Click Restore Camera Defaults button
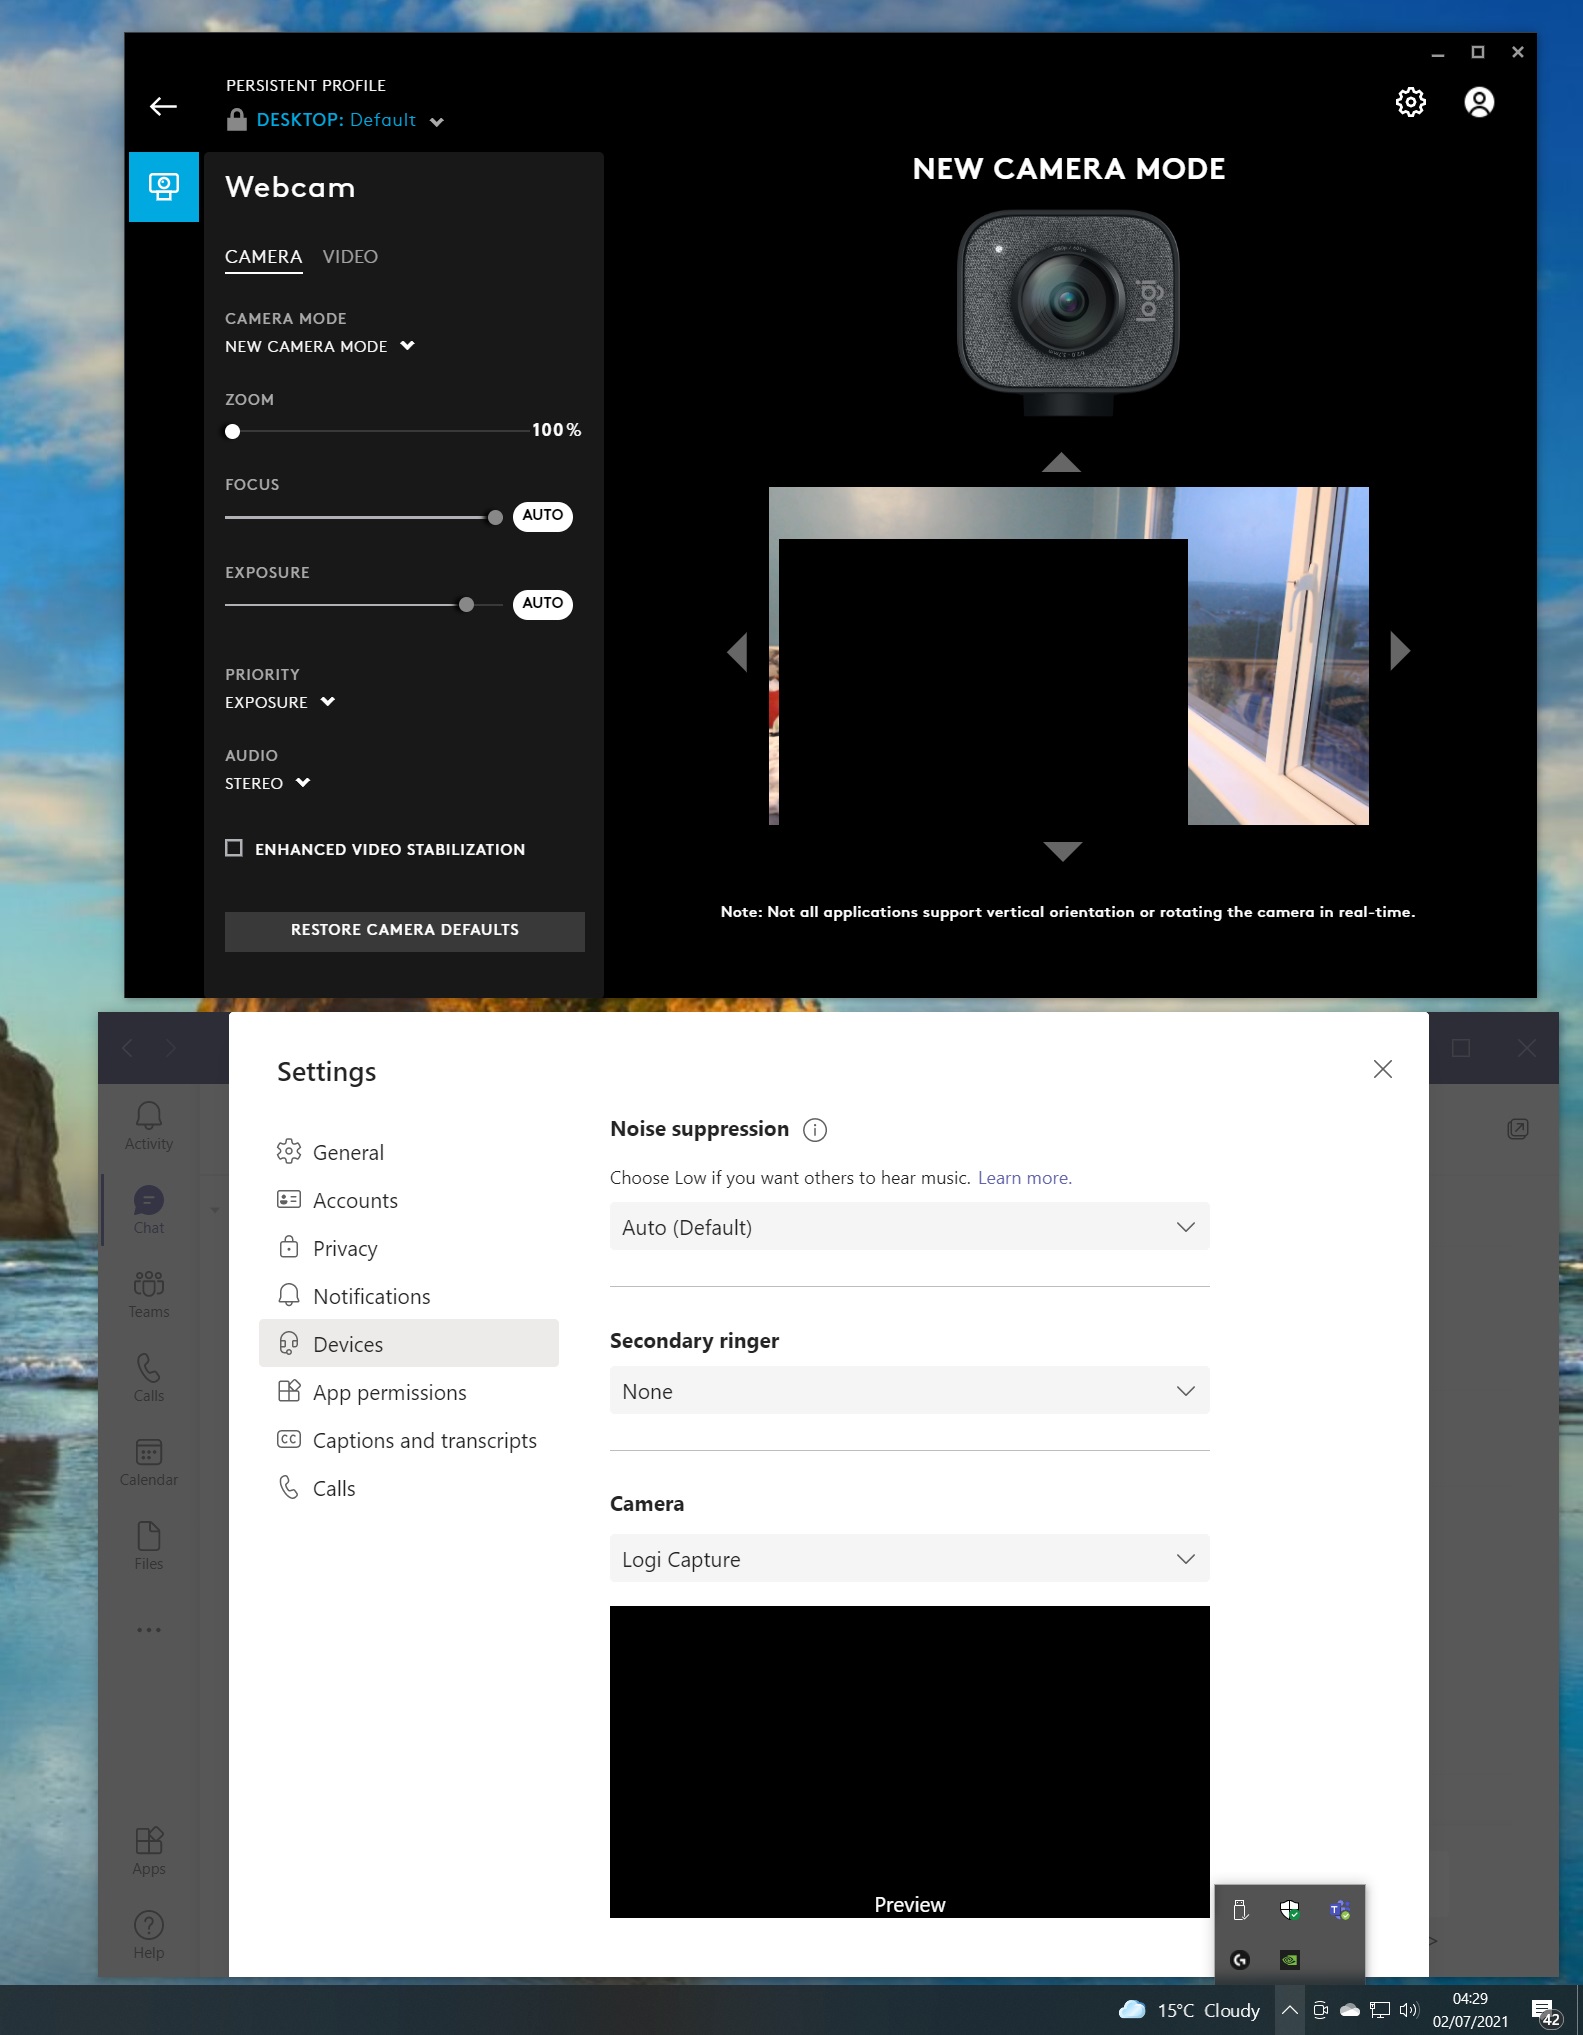Screen dimensions: 1583x2035 tap(404, 930)
